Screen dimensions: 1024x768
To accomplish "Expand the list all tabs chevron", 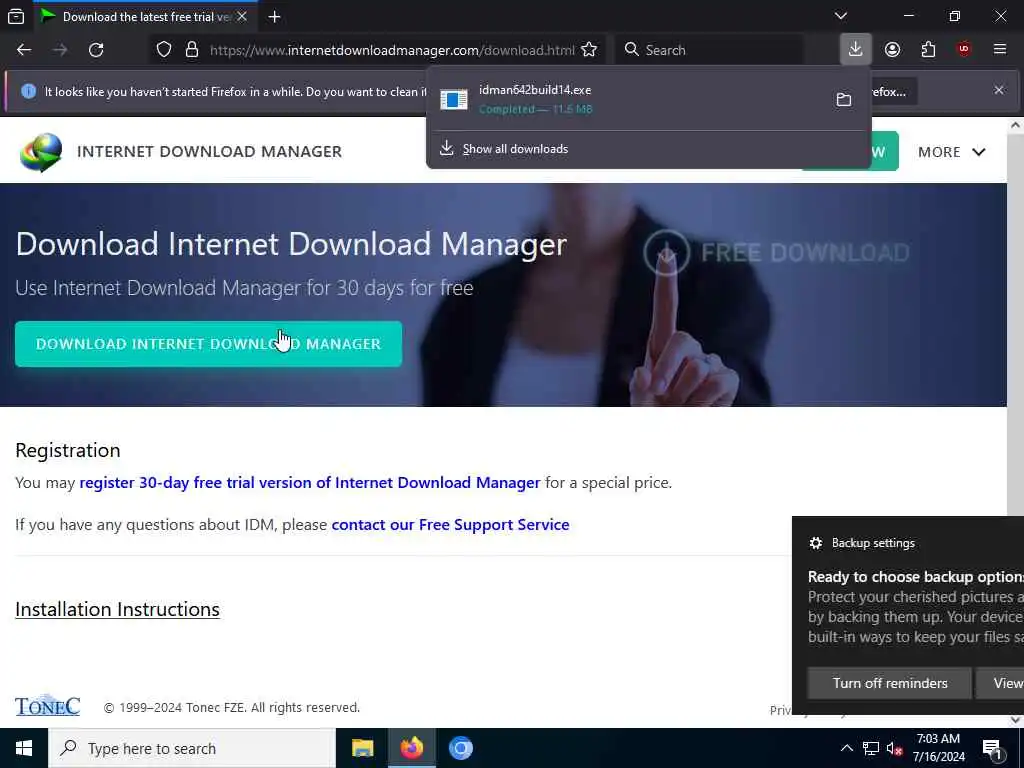I will [840, 16].
